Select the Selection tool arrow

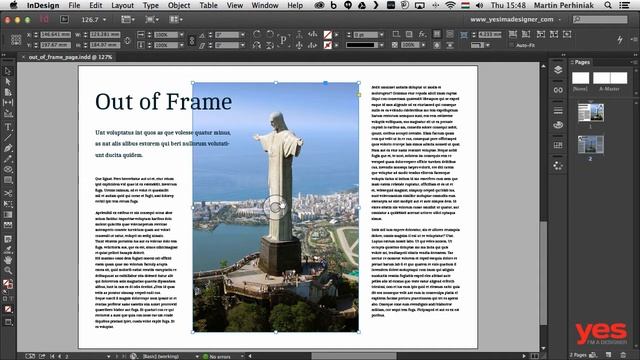click(x=8, y=71)
